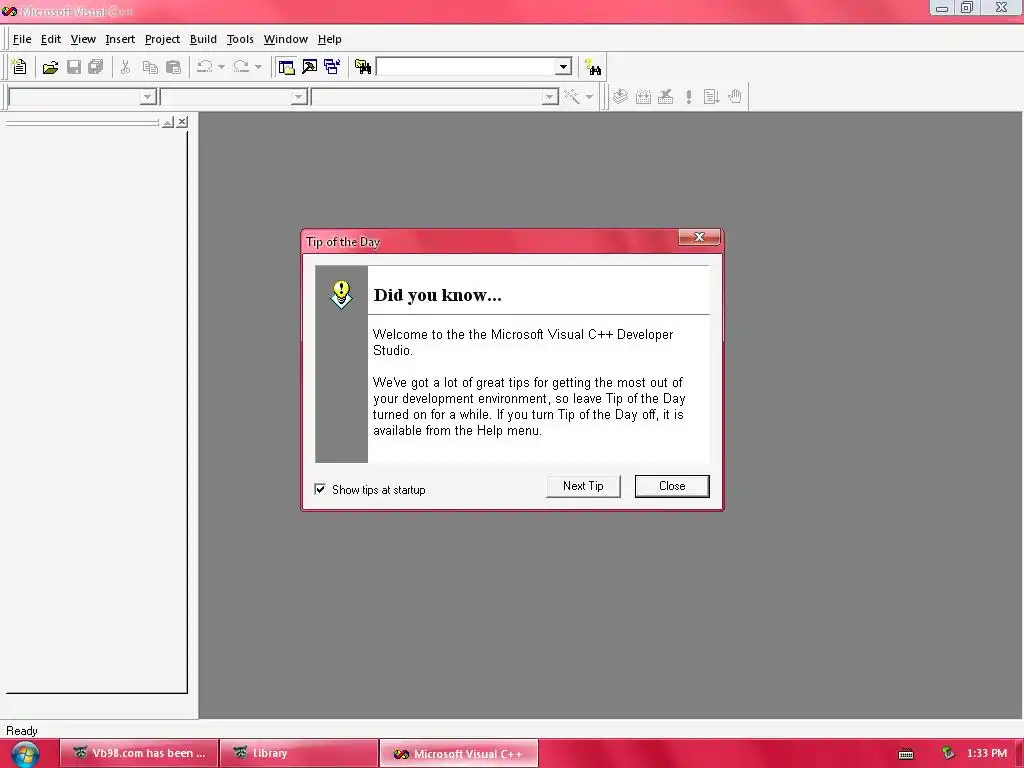Restore down the Visual C++ main window
This screenshot has height=768, width=1024.
[967, 8]
